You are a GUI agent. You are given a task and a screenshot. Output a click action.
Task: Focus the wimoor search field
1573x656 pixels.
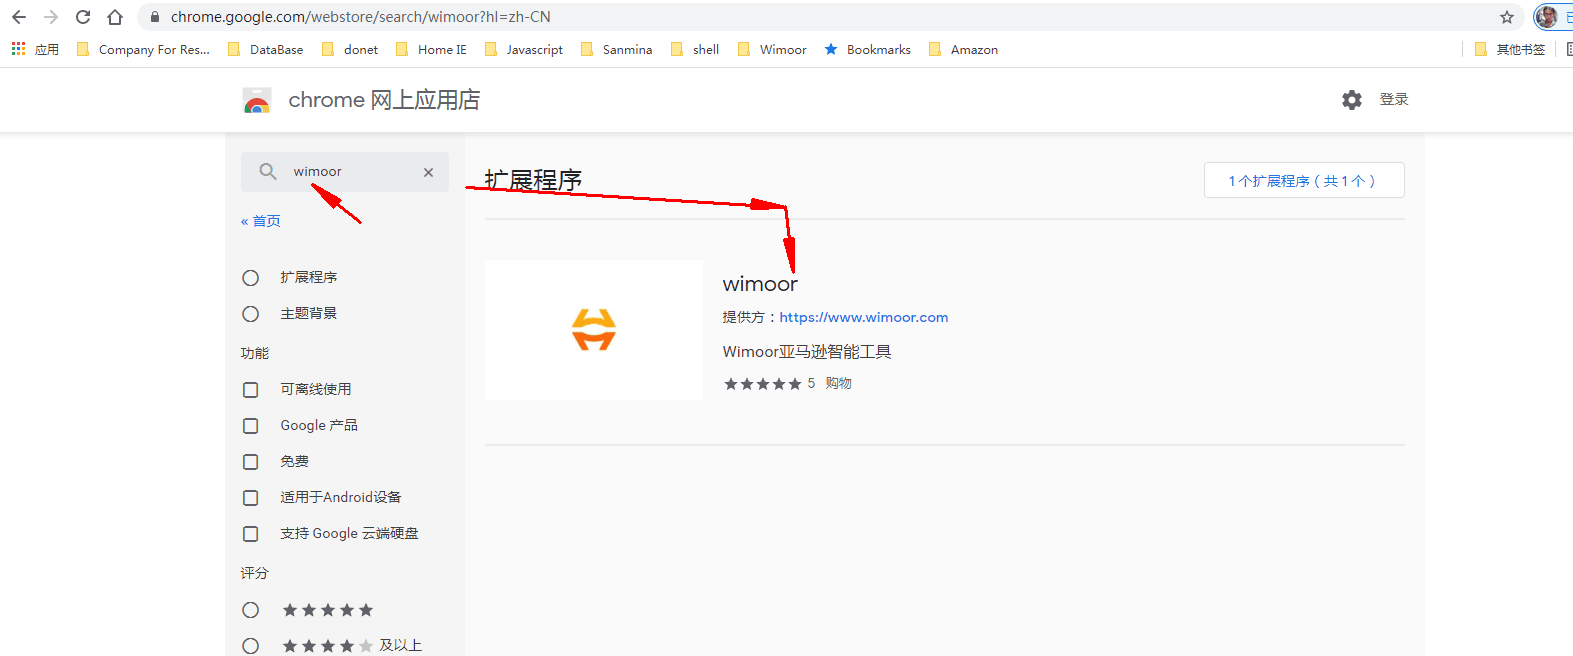click(345, 172)
